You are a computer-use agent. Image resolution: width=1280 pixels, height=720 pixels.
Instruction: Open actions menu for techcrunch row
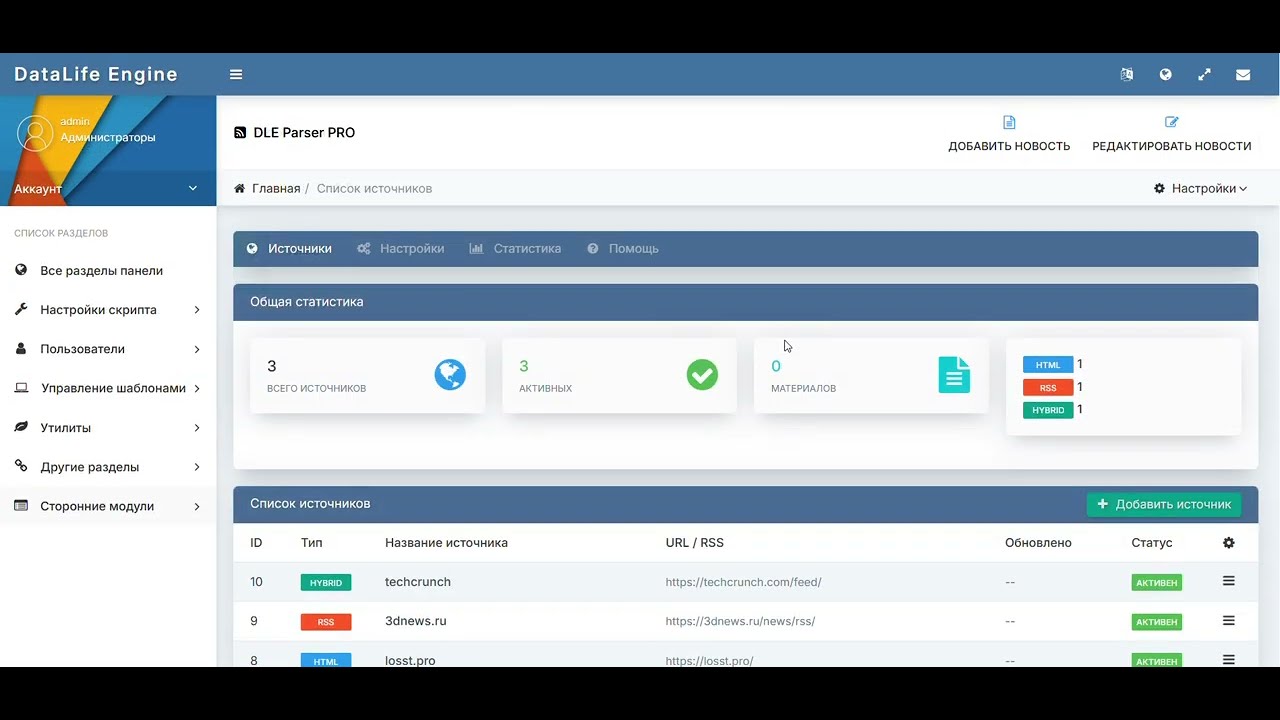[1229, 581]
